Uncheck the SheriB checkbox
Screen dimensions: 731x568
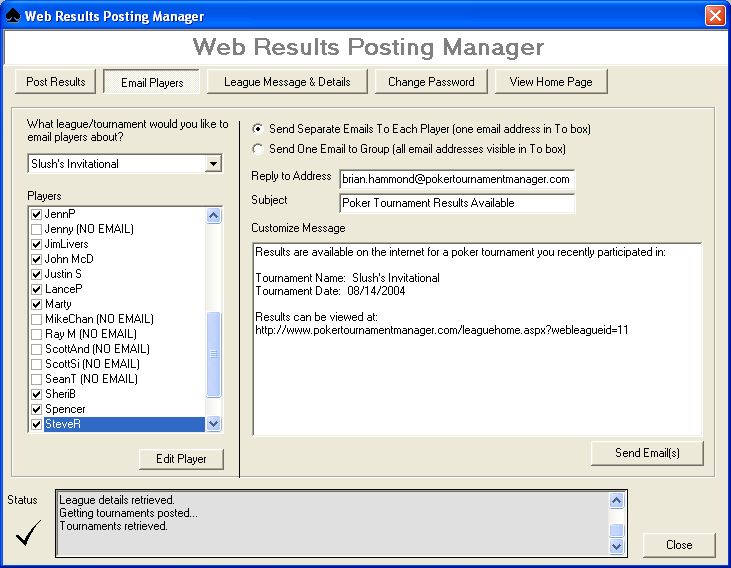click(36, 394)
